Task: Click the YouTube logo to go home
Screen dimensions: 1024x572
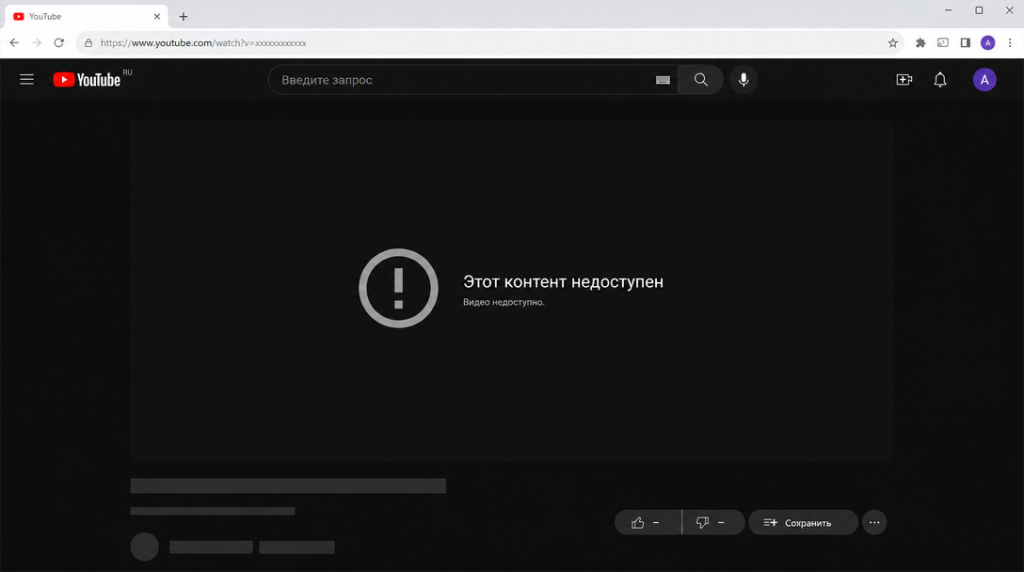Action: pos(87,80)
